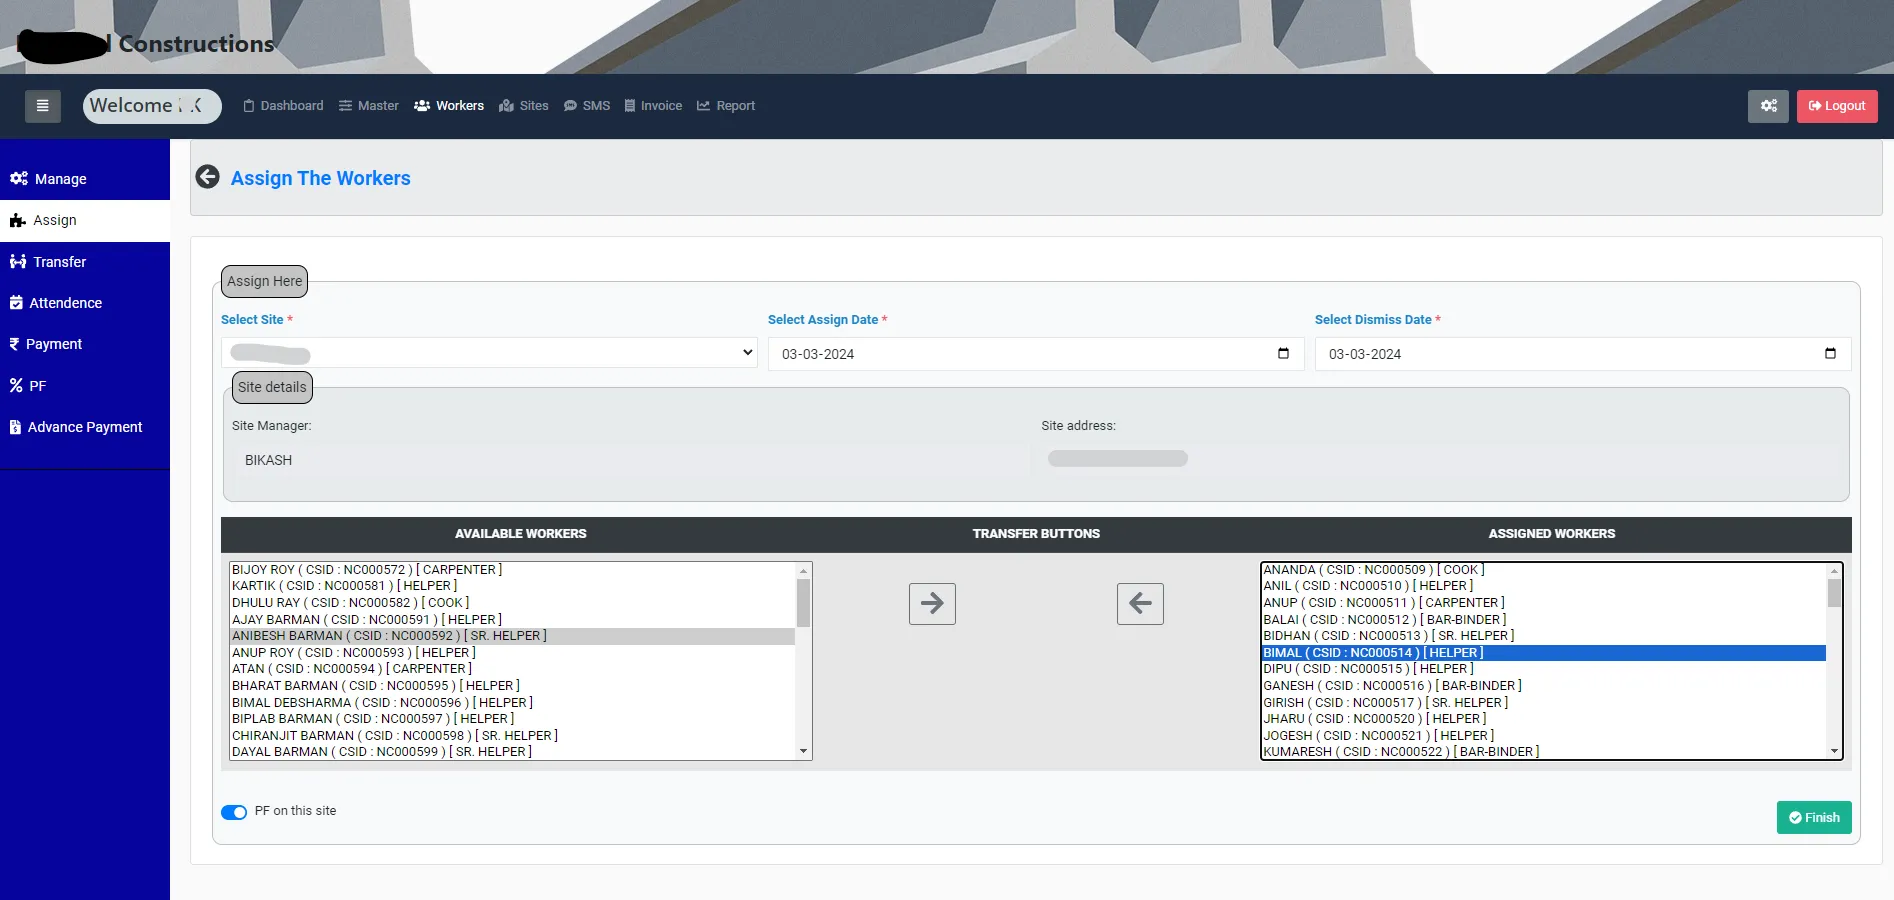Click the Finish button
Viewport: 1894px width, 900px height.
[x=1813, y=817]
